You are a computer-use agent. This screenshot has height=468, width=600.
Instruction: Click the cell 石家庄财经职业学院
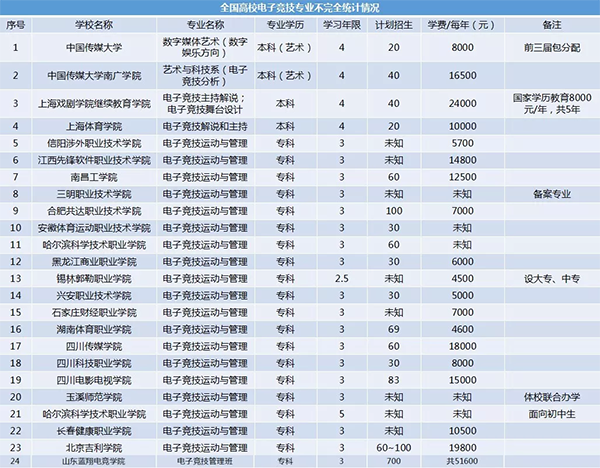(x=94, y=313)
